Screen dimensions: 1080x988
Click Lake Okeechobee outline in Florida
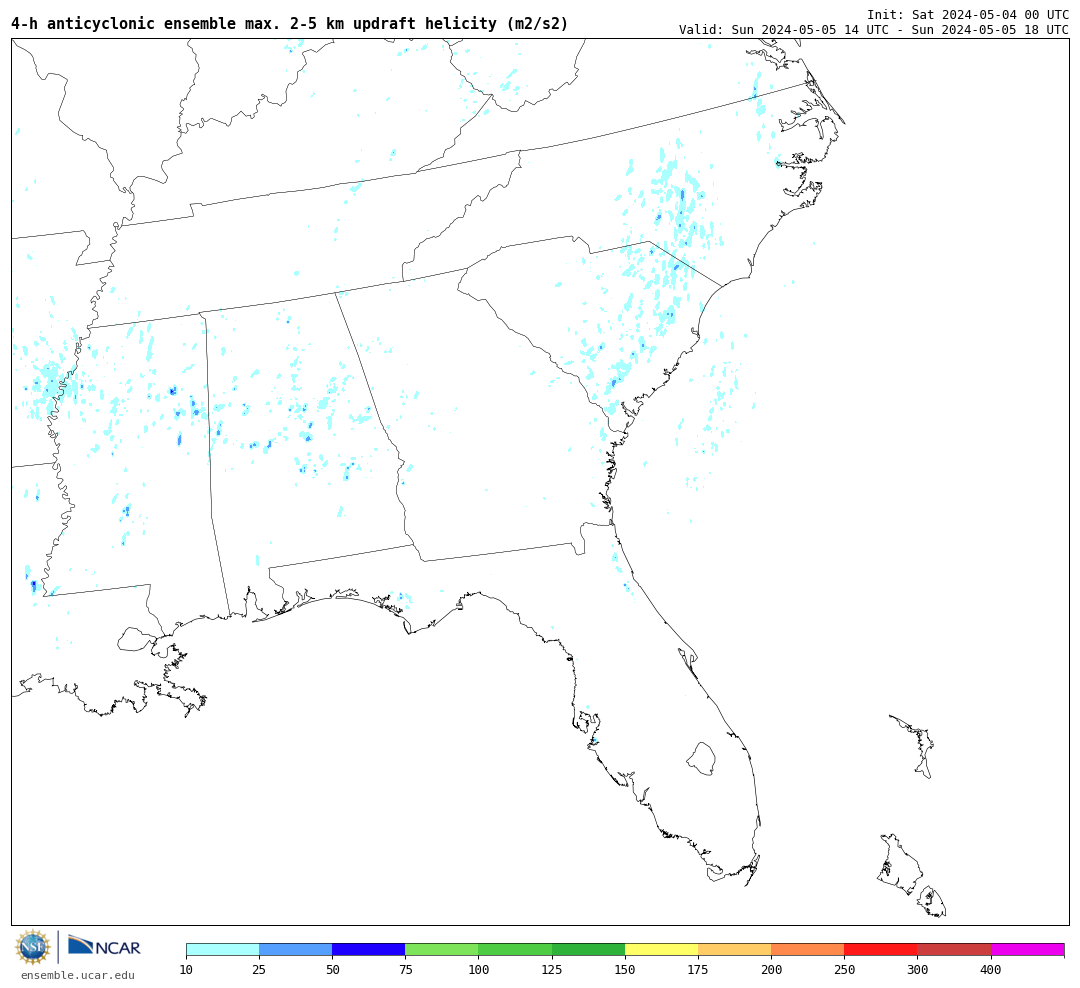point(701,759)
